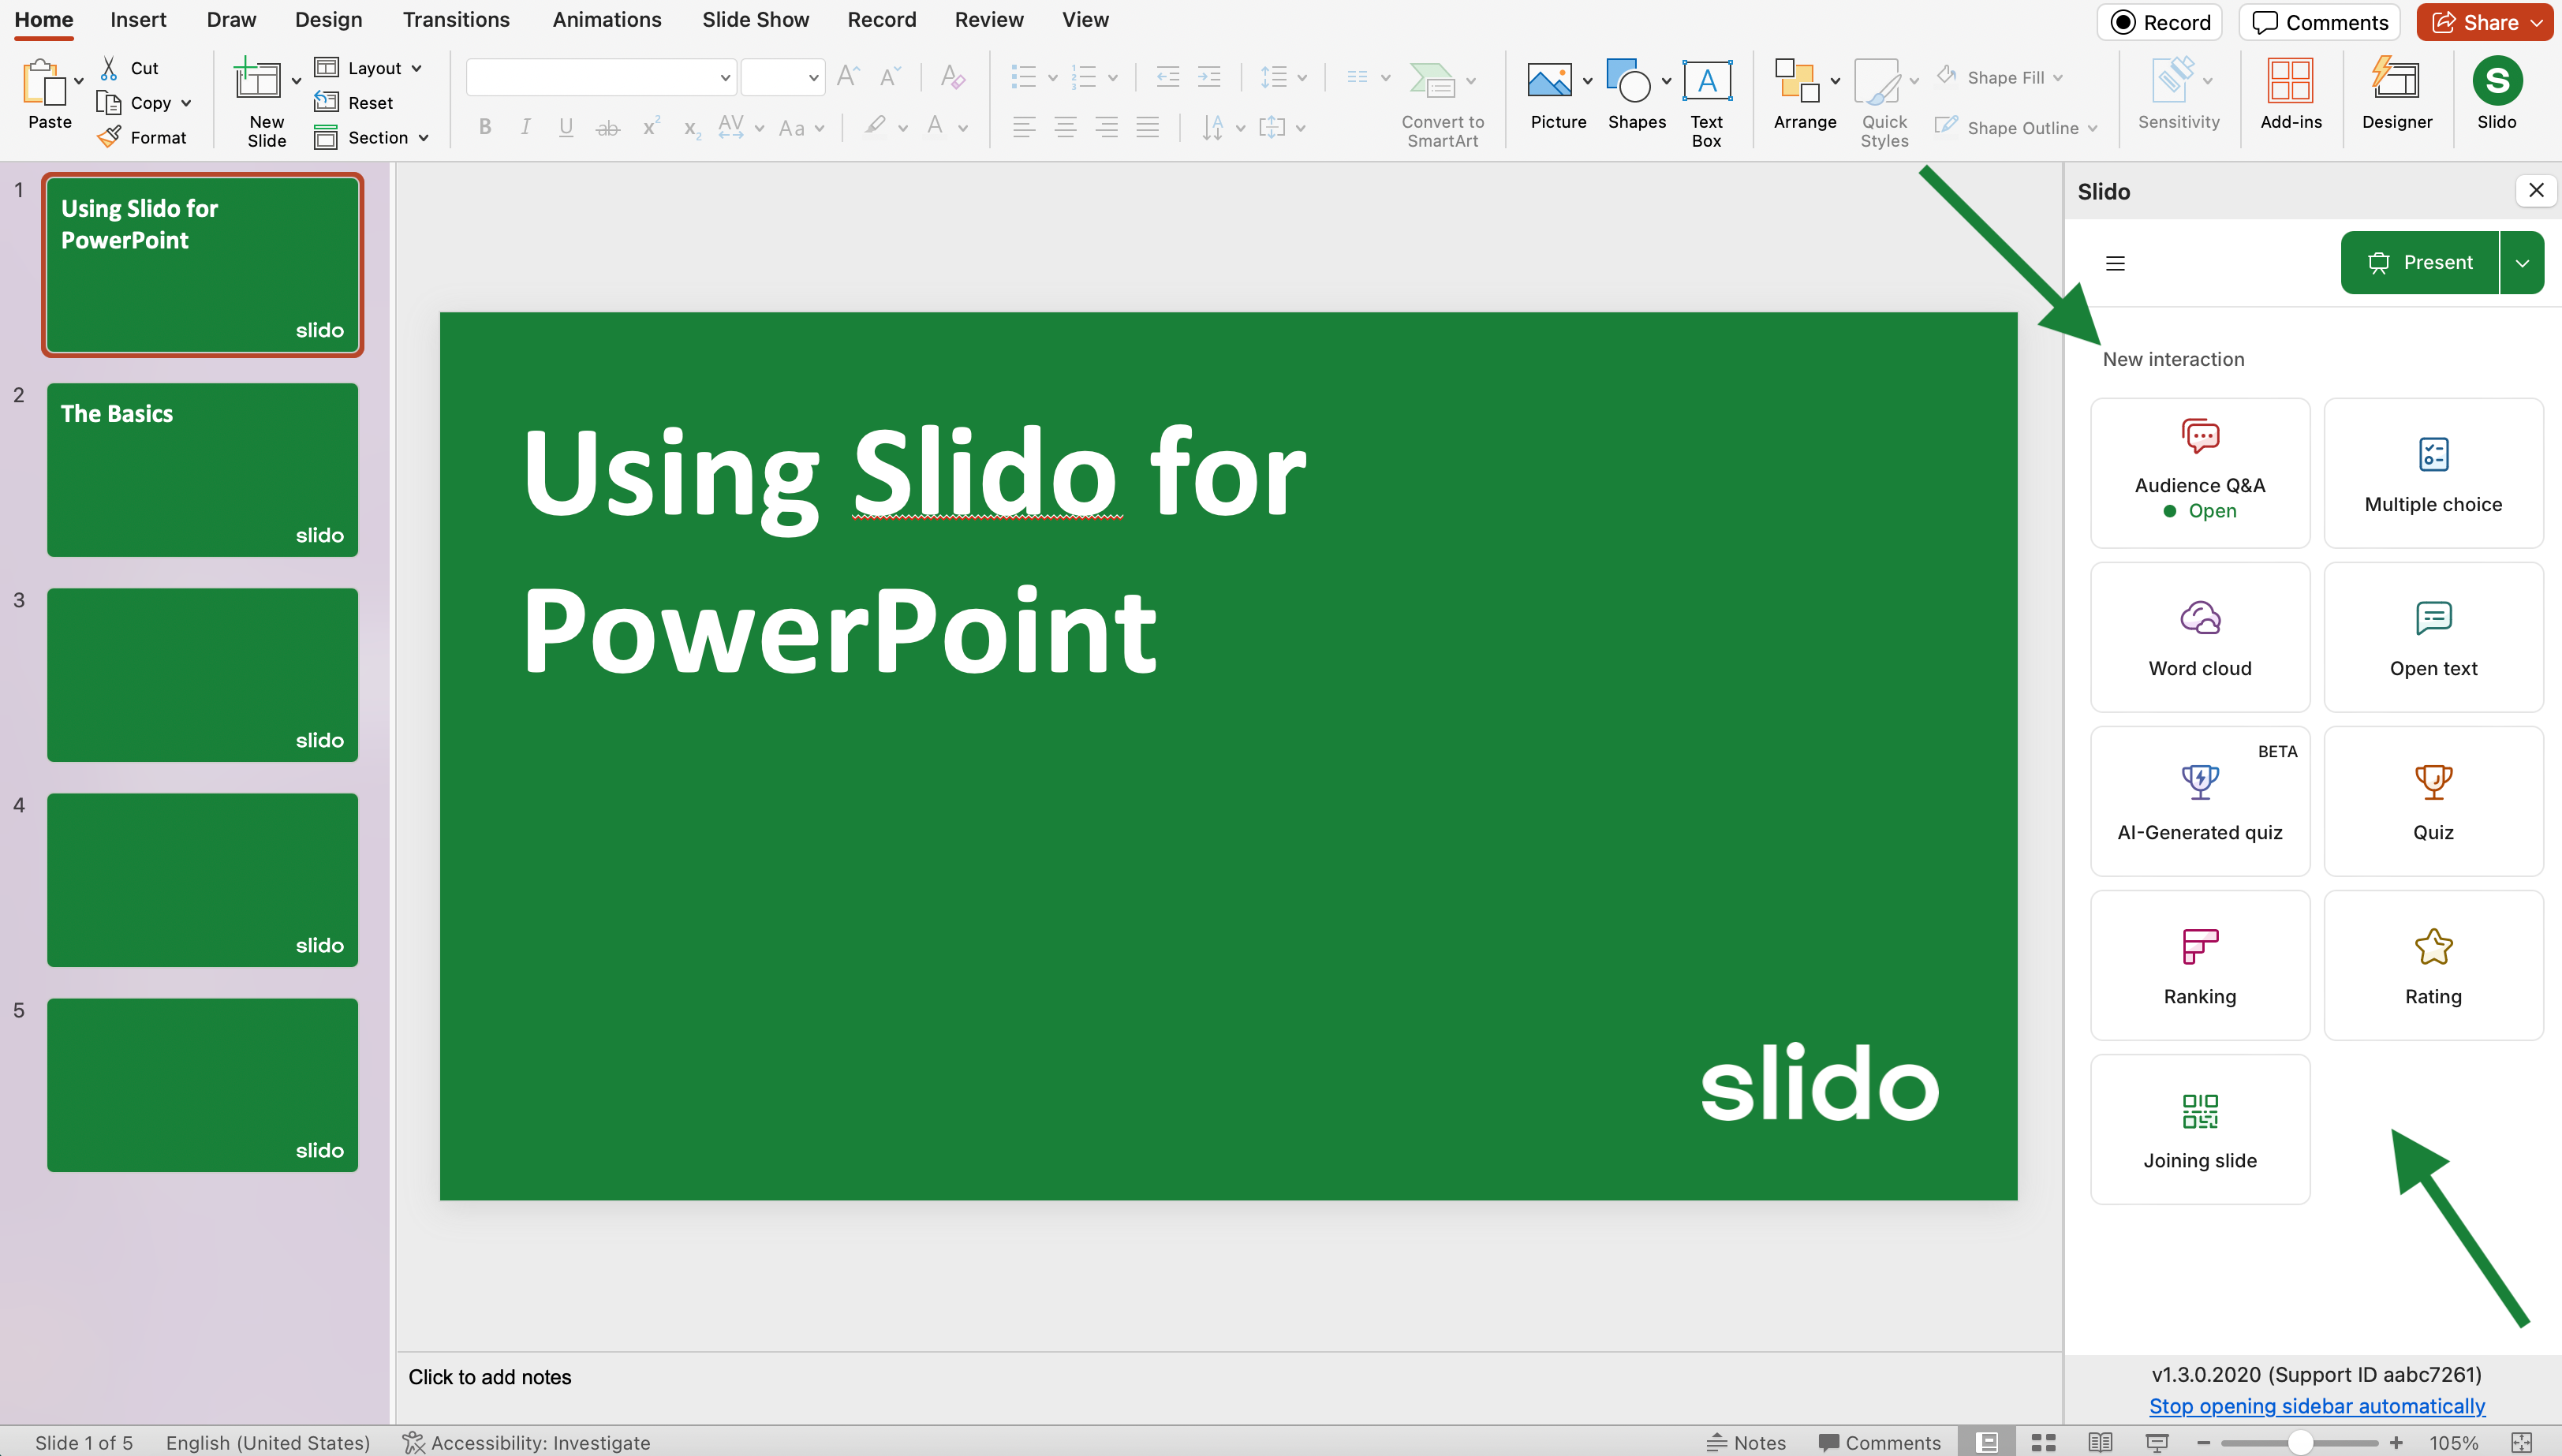Open the Designer pane
The width and height of the screenshot is (2562, 1456).
(2396, 95)
